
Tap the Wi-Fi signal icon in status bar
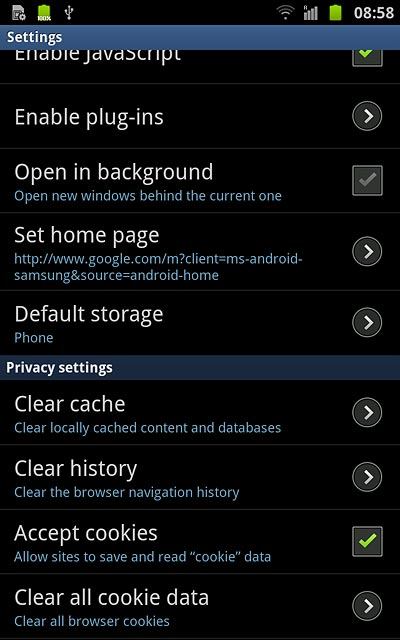pos(285,13)
